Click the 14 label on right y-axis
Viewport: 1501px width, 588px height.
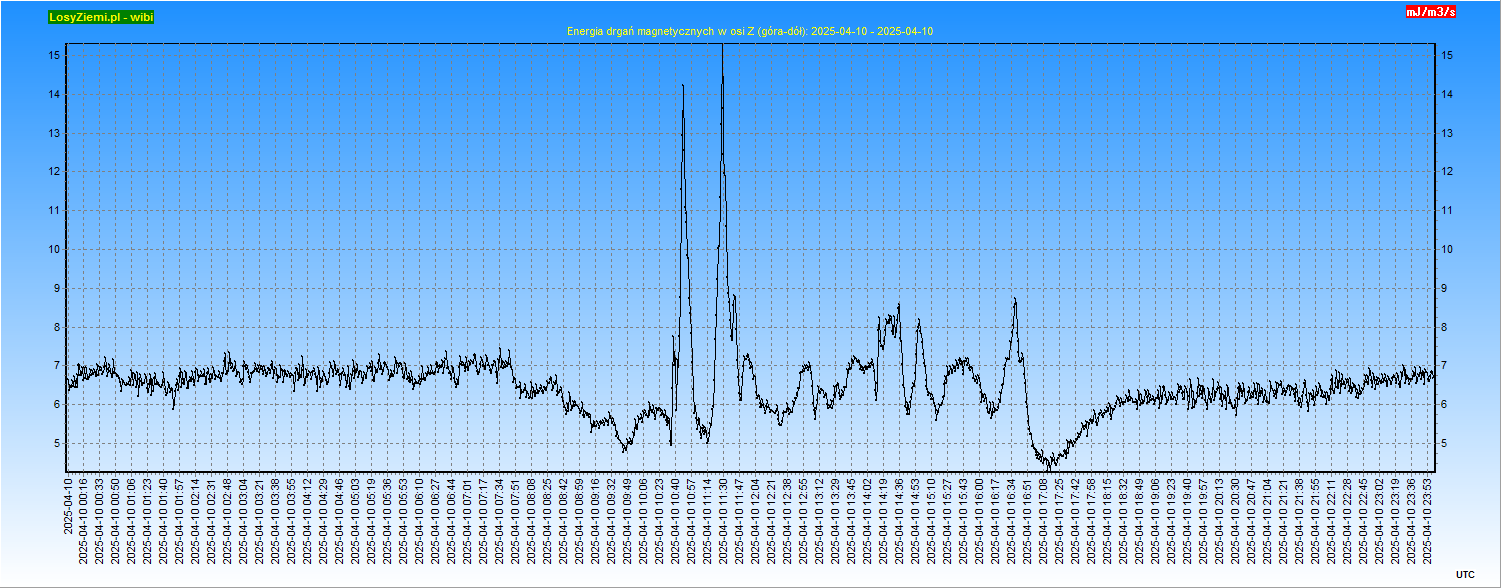(1447, 95)
